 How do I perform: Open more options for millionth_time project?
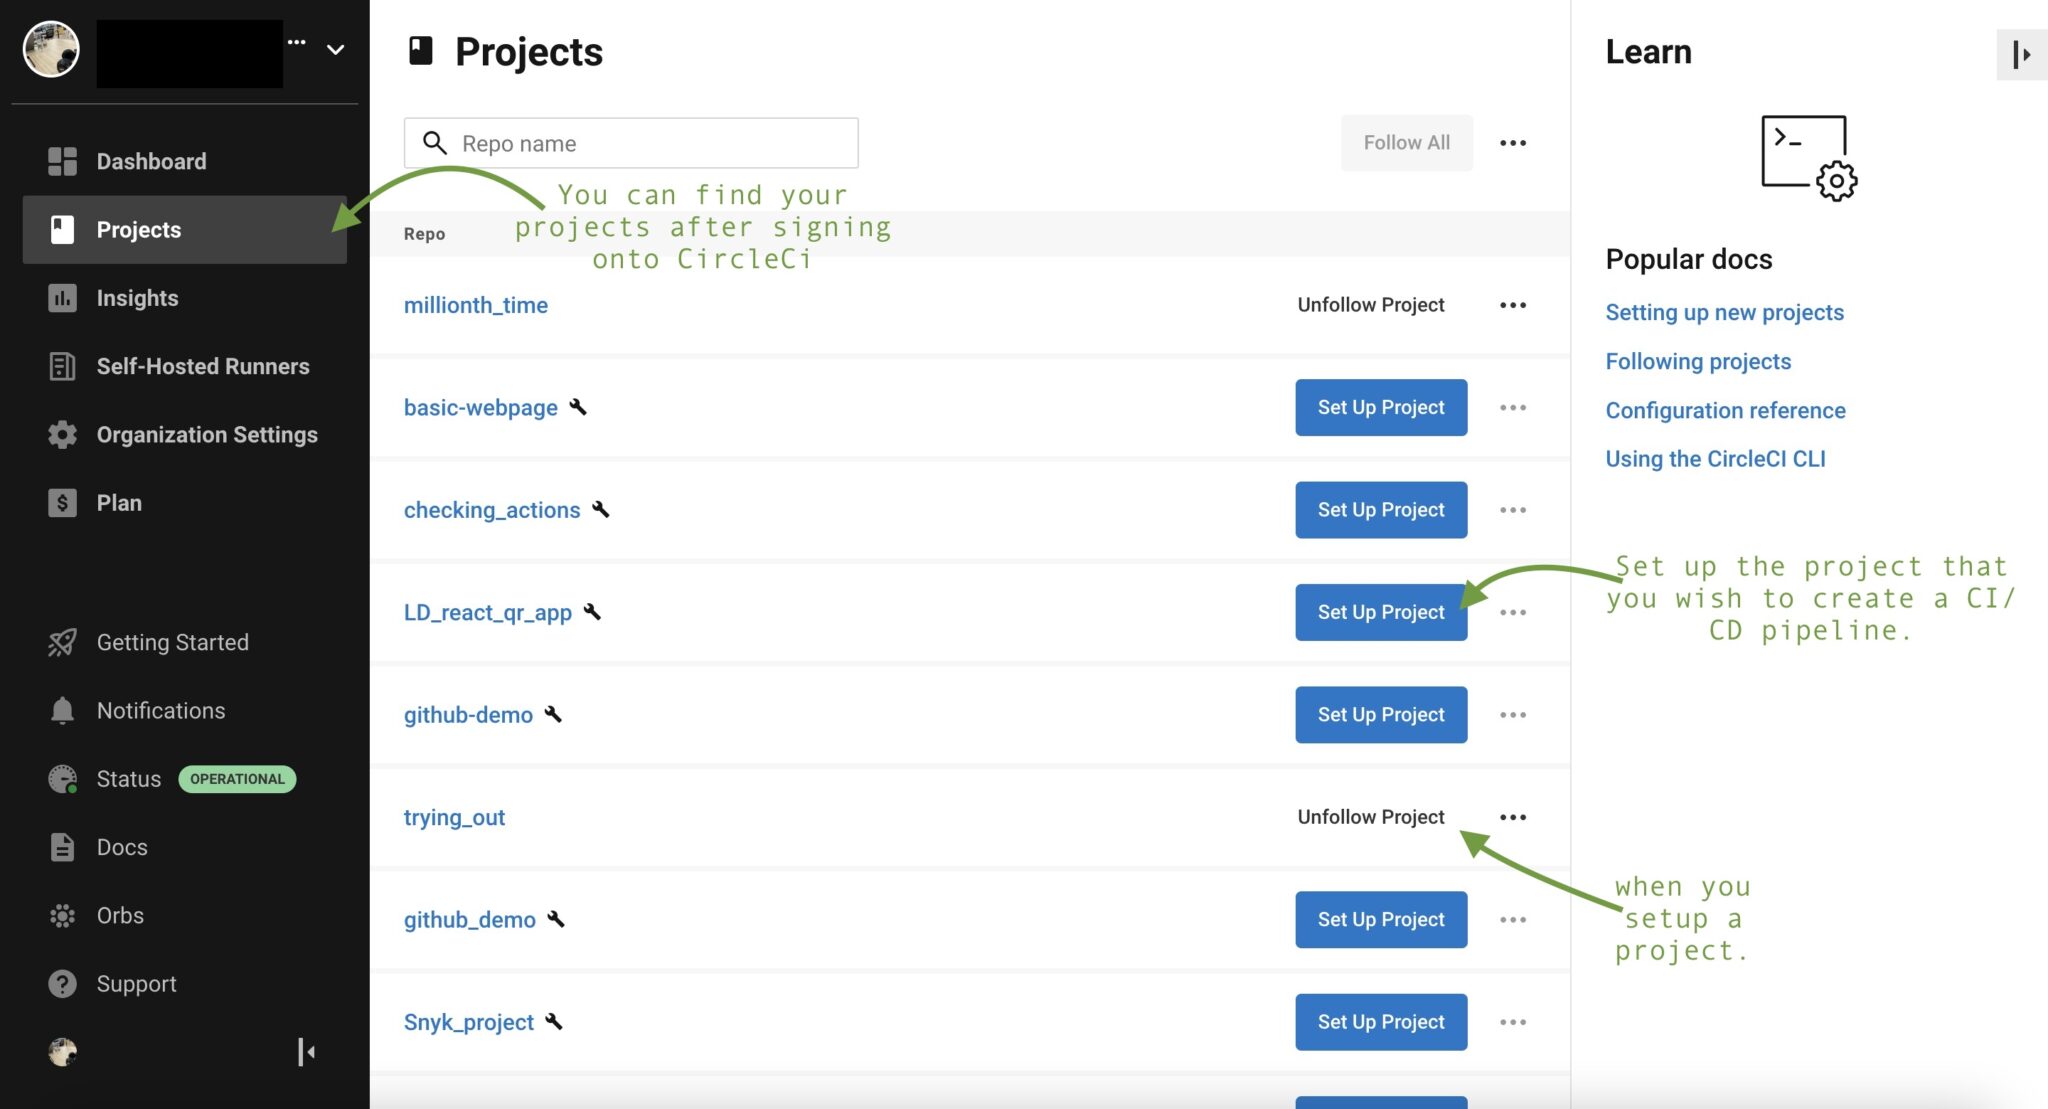click(x=1512, y=305)
